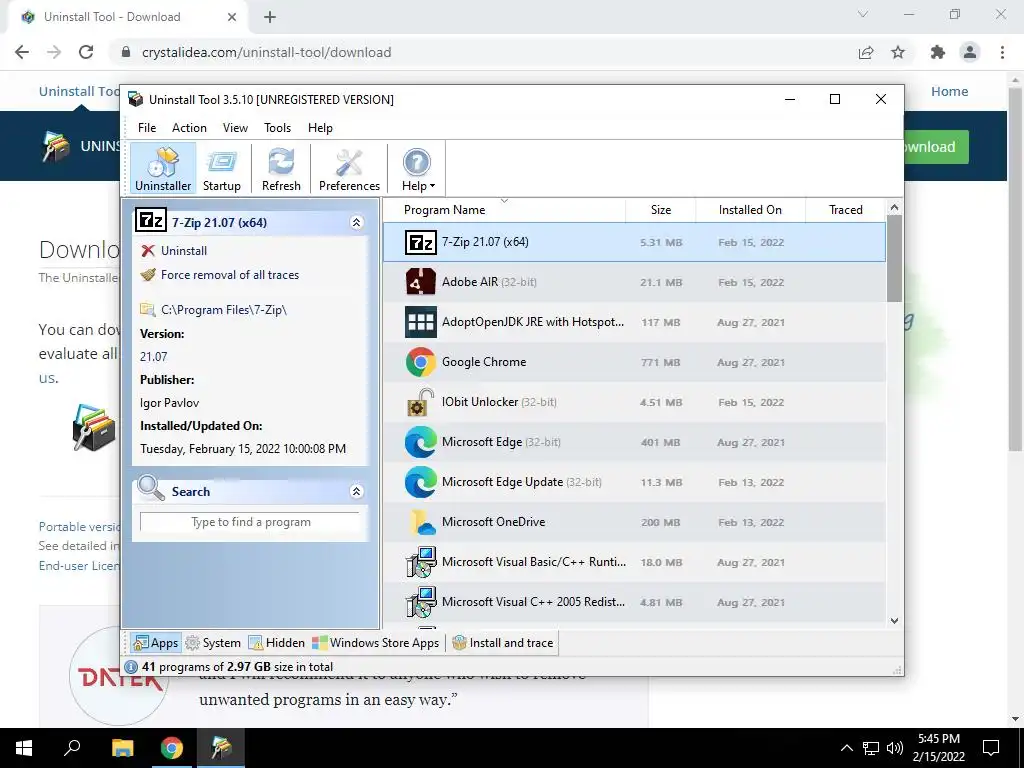Sort by Installed On column header
This screenshot has width=1024, height=768.
(750, 210)
